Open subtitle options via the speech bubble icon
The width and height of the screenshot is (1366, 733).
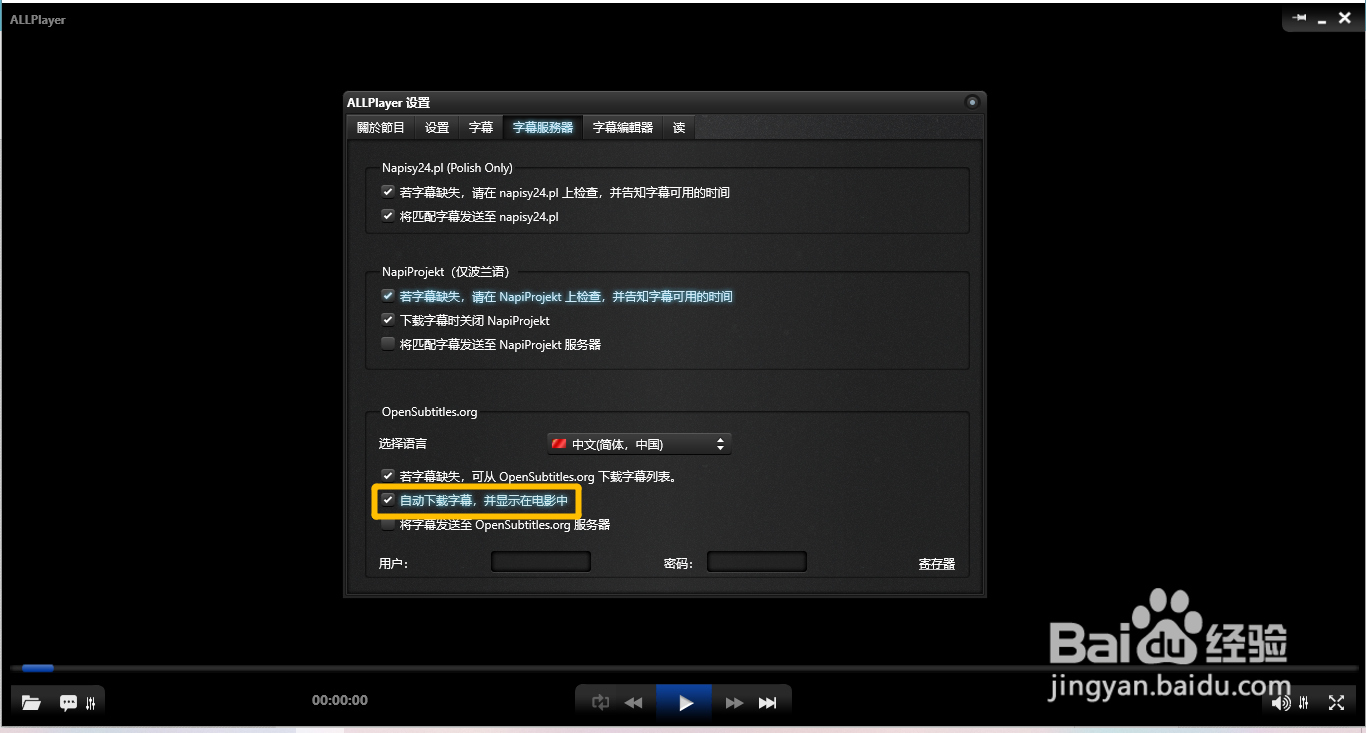pos(68,703)
